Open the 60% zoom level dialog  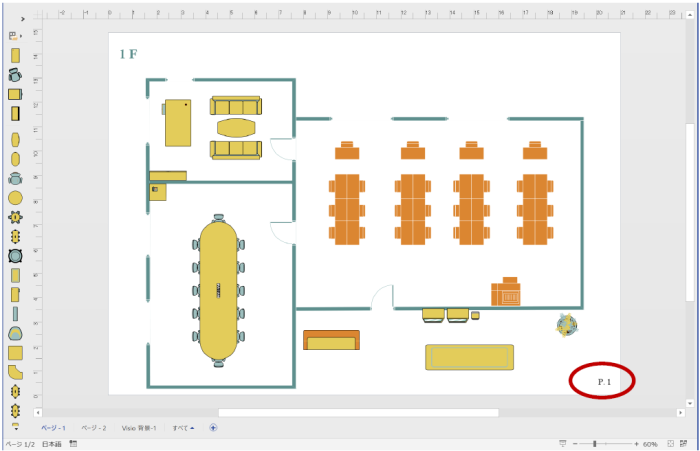pos(650,443)
